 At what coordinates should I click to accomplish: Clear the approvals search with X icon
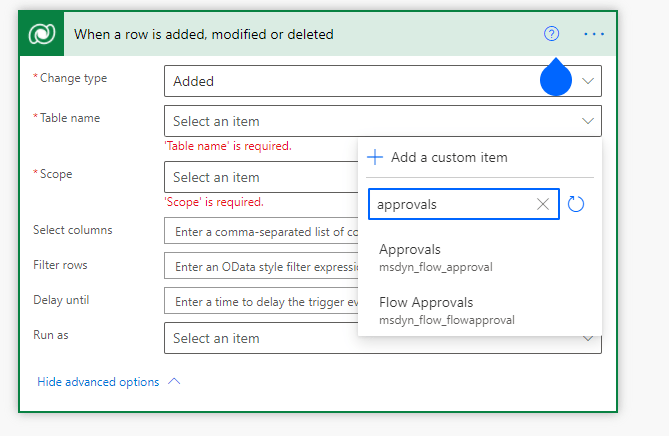tap(543, 204)
